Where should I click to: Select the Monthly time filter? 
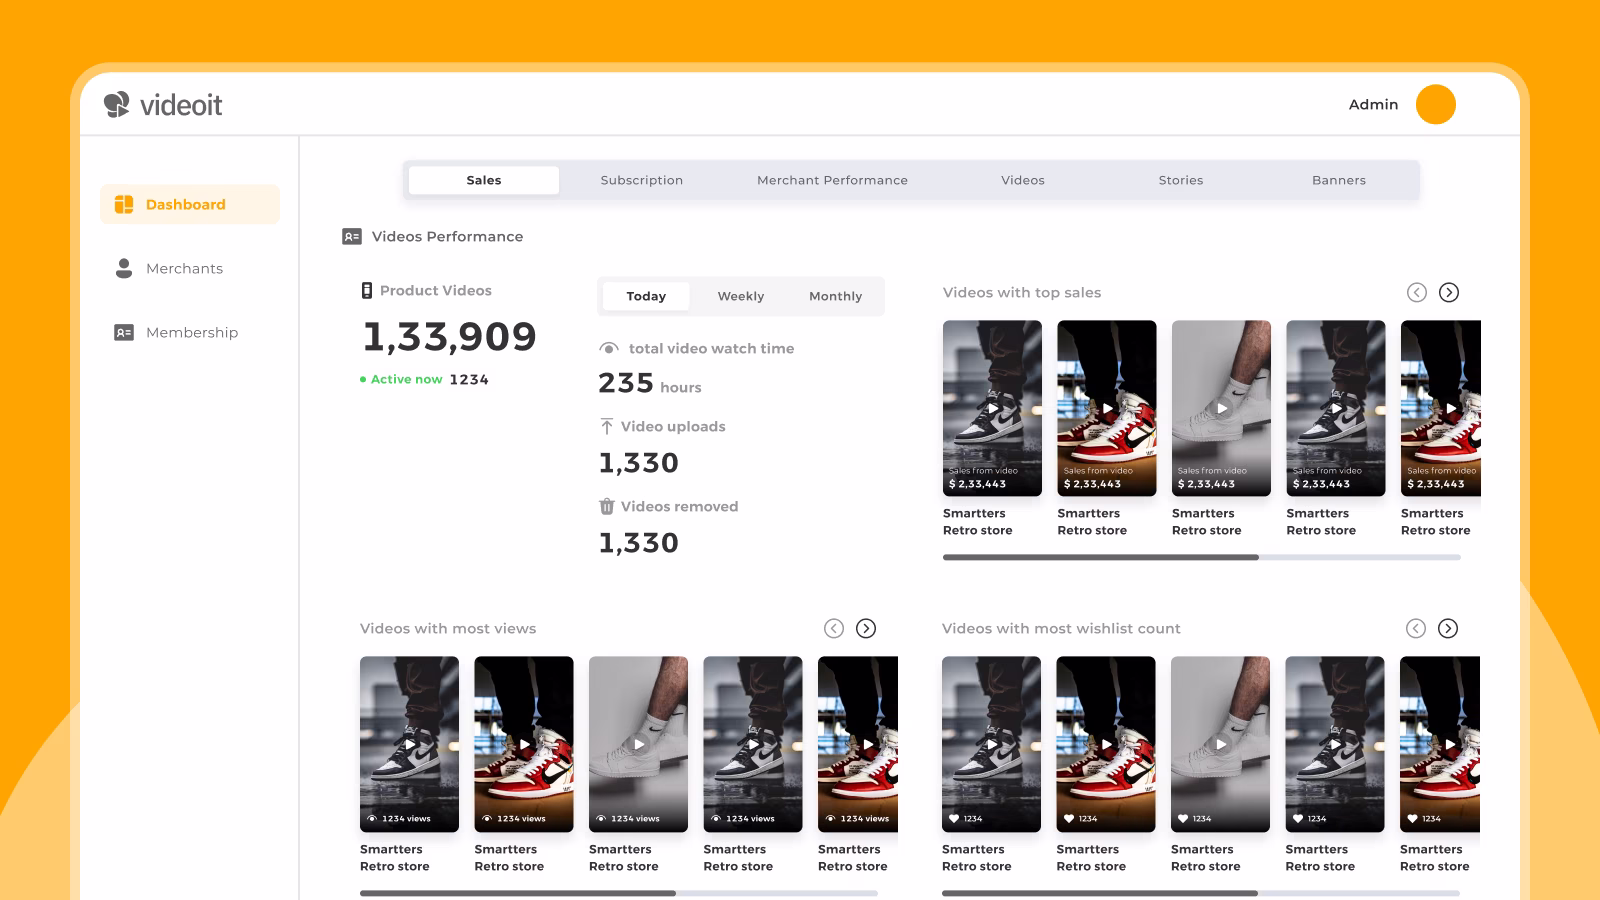836,296
